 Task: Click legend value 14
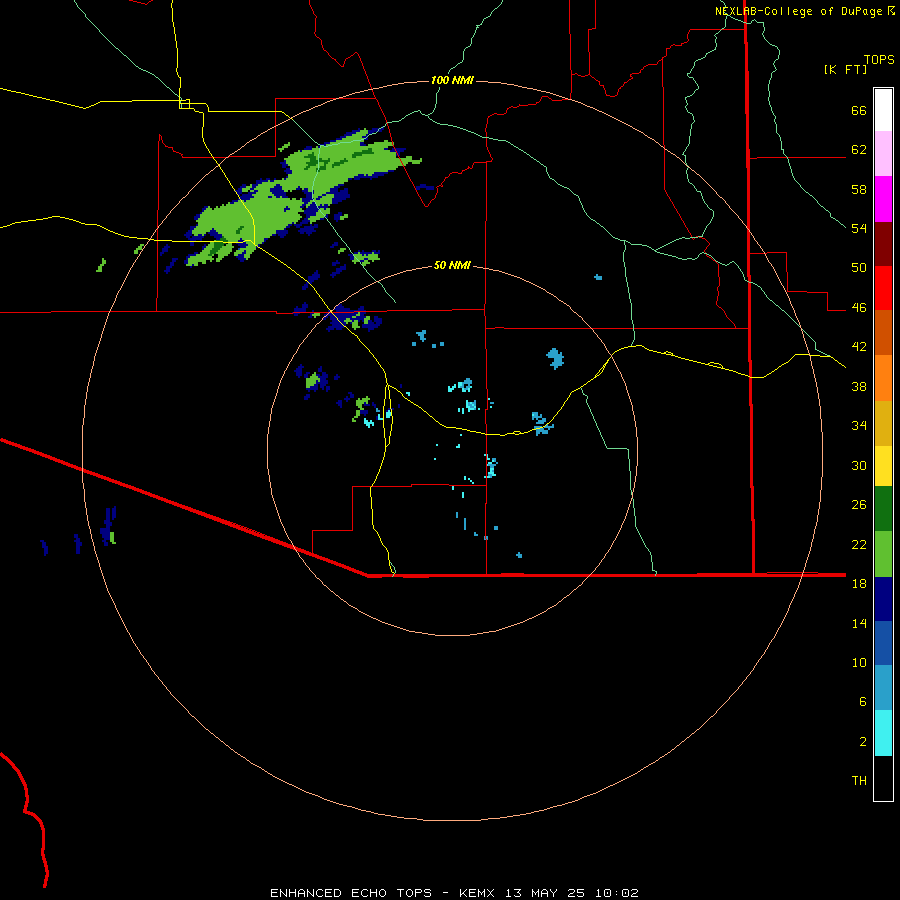pyautogui.click(x=859, y=623)
